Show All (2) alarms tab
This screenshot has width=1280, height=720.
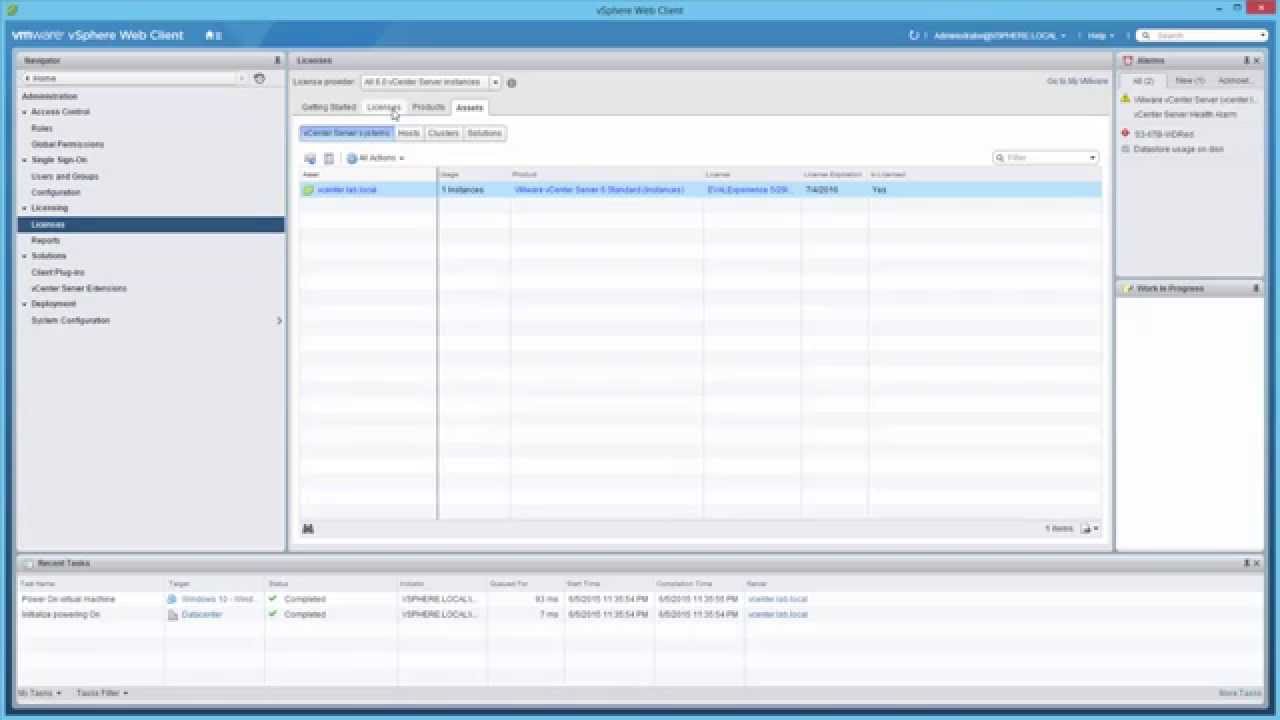click(x=1143, y=80)
